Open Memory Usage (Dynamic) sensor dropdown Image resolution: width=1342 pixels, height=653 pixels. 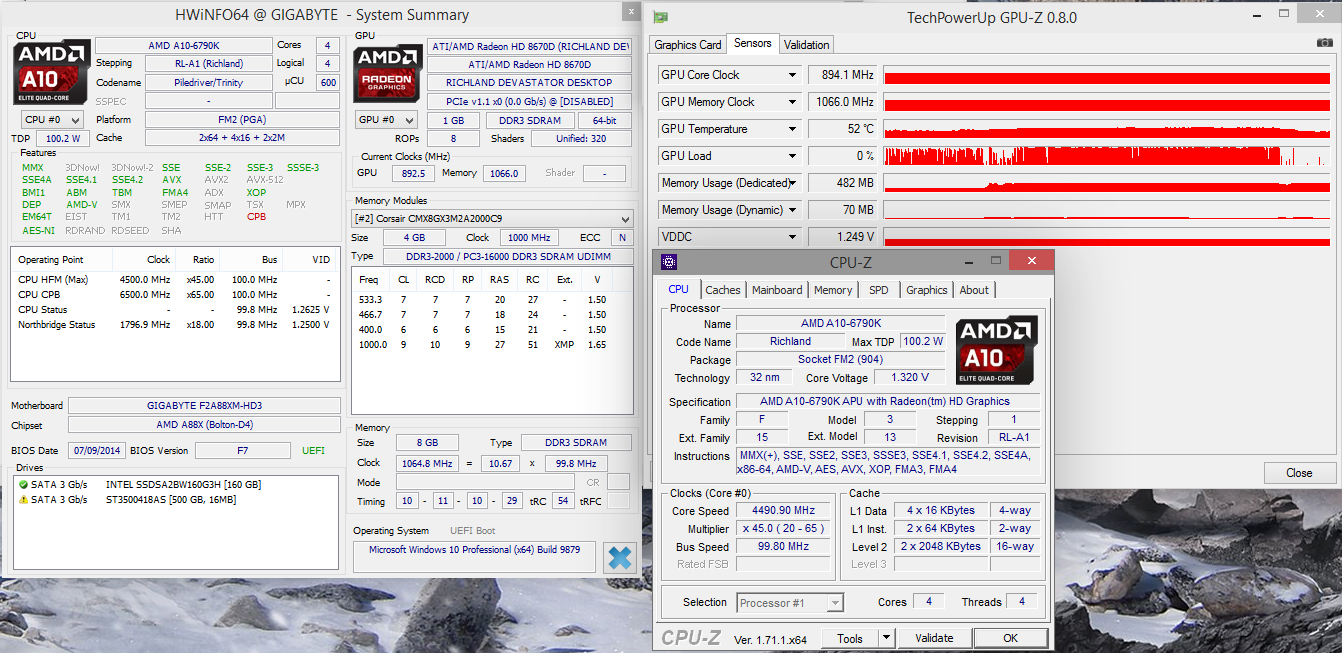click(793, 210)
